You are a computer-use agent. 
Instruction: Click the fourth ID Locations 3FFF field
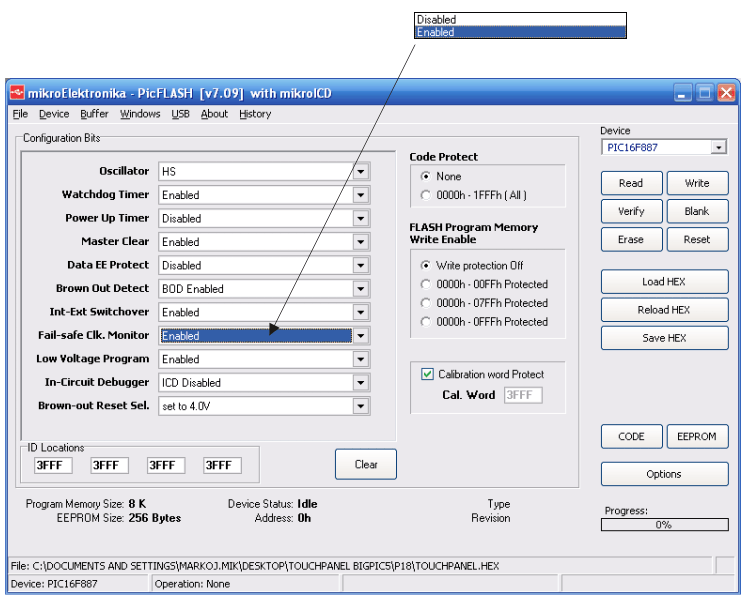coord(222,465)
